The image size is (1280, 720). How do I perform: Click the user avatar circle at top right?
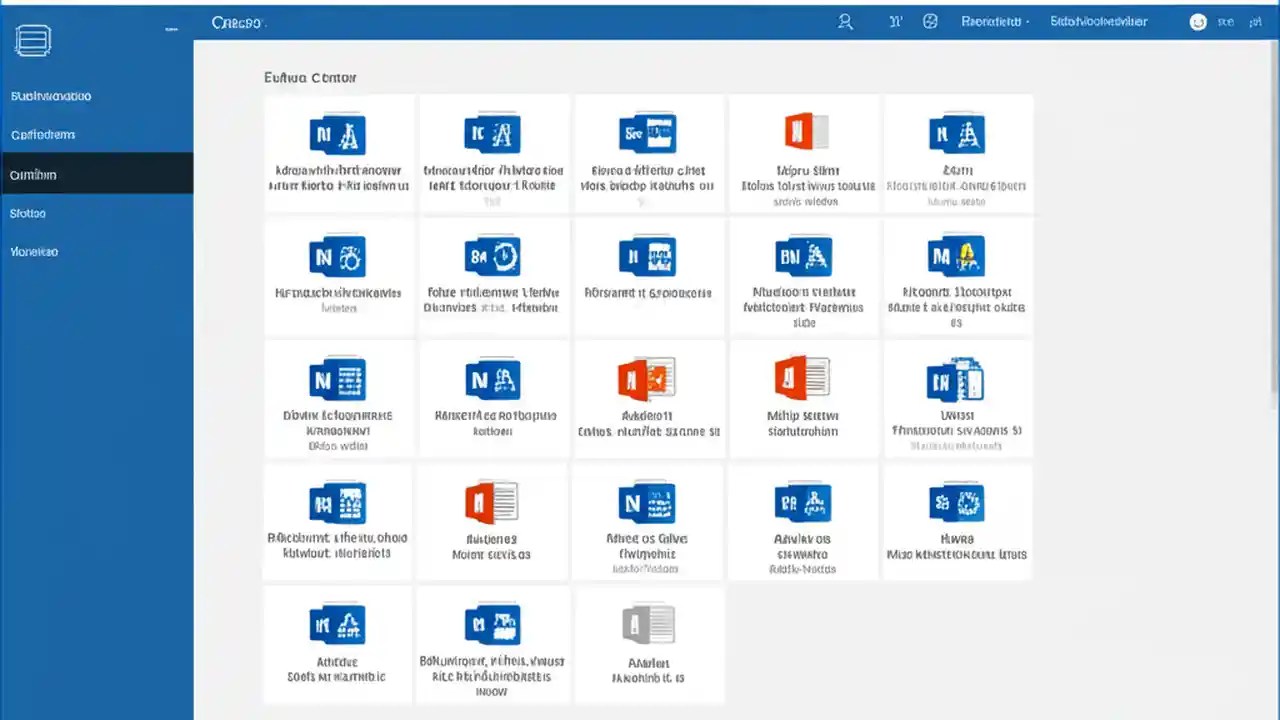pos(1198,21)
